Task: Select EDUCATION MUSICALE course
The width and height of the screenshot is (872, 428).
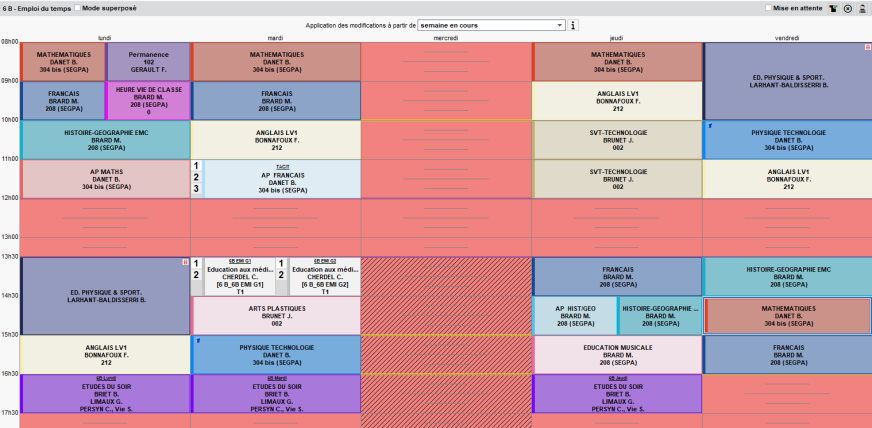Action: (617, 355)
